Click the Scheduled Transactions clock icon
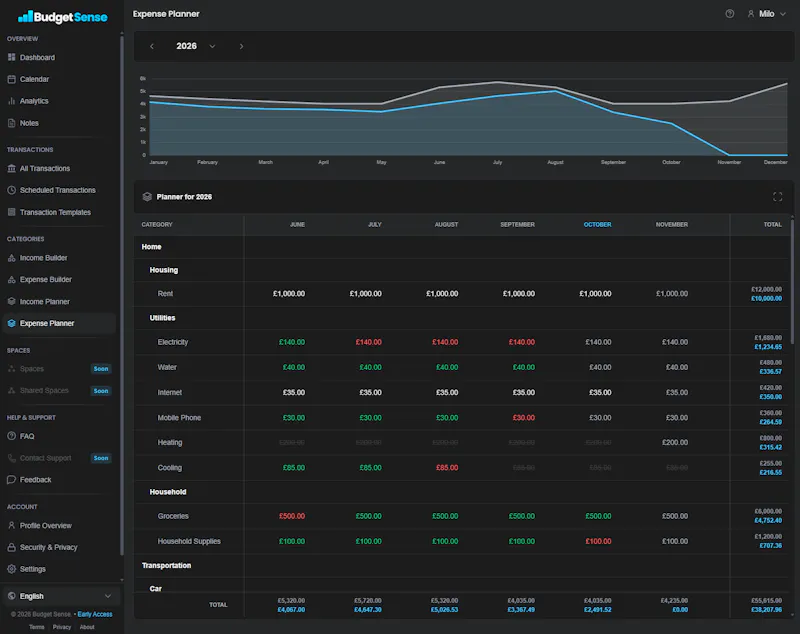The height and width of the screenshot is (634, 800). point(11,190)
